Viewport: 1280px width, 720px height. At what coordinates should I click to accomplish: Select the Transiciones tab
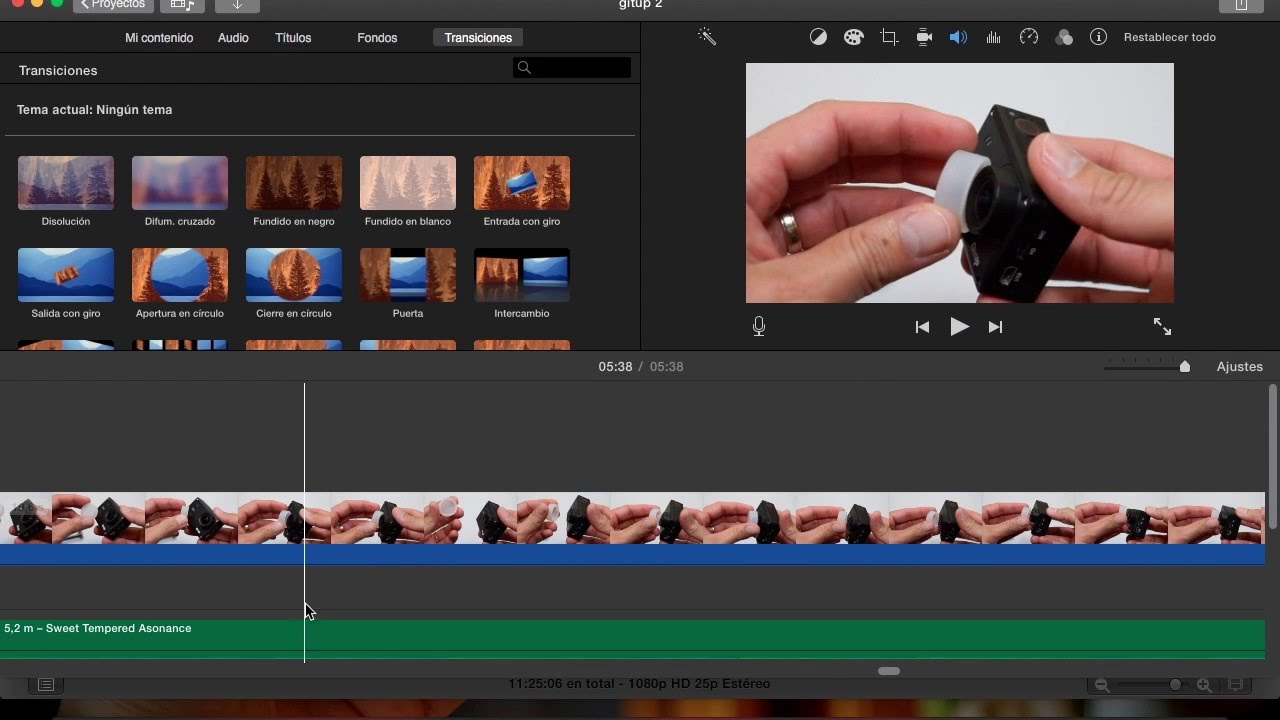(478, 38)
